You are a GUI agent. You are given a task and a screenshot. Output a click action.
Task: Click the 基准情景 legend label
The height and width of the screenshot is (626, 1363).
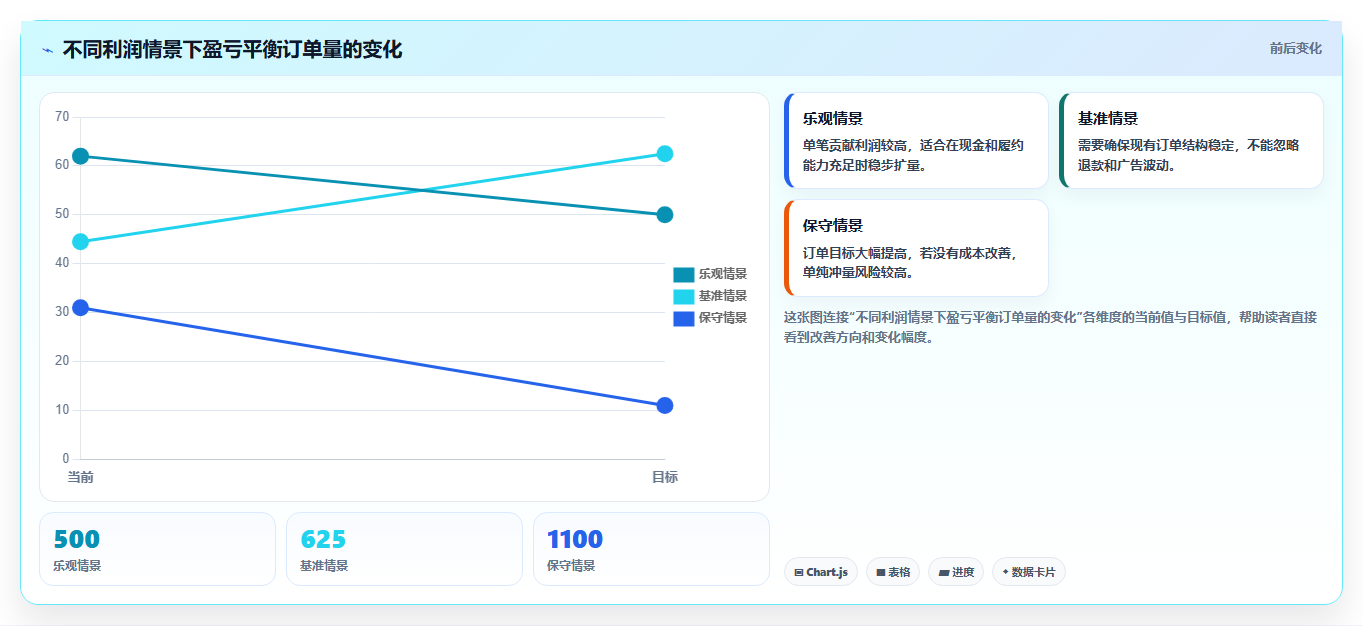point(723,296)
